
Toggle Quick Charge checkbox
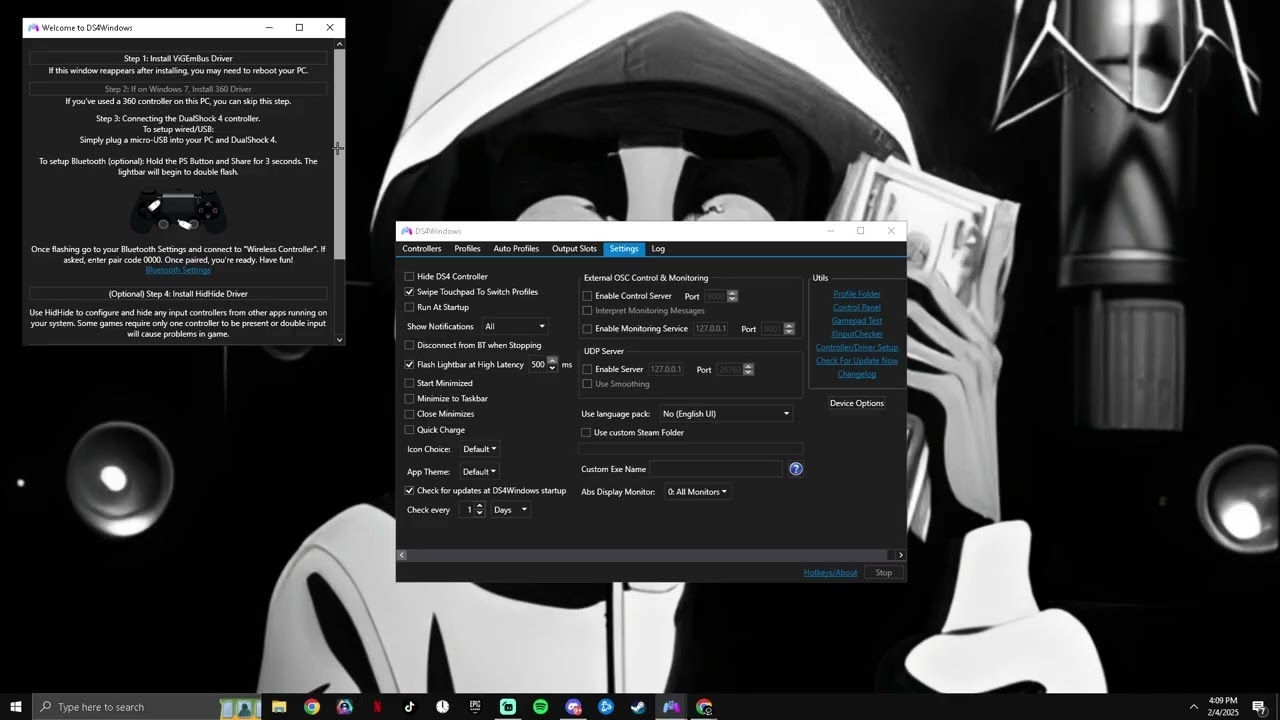[x=409, y=430]
